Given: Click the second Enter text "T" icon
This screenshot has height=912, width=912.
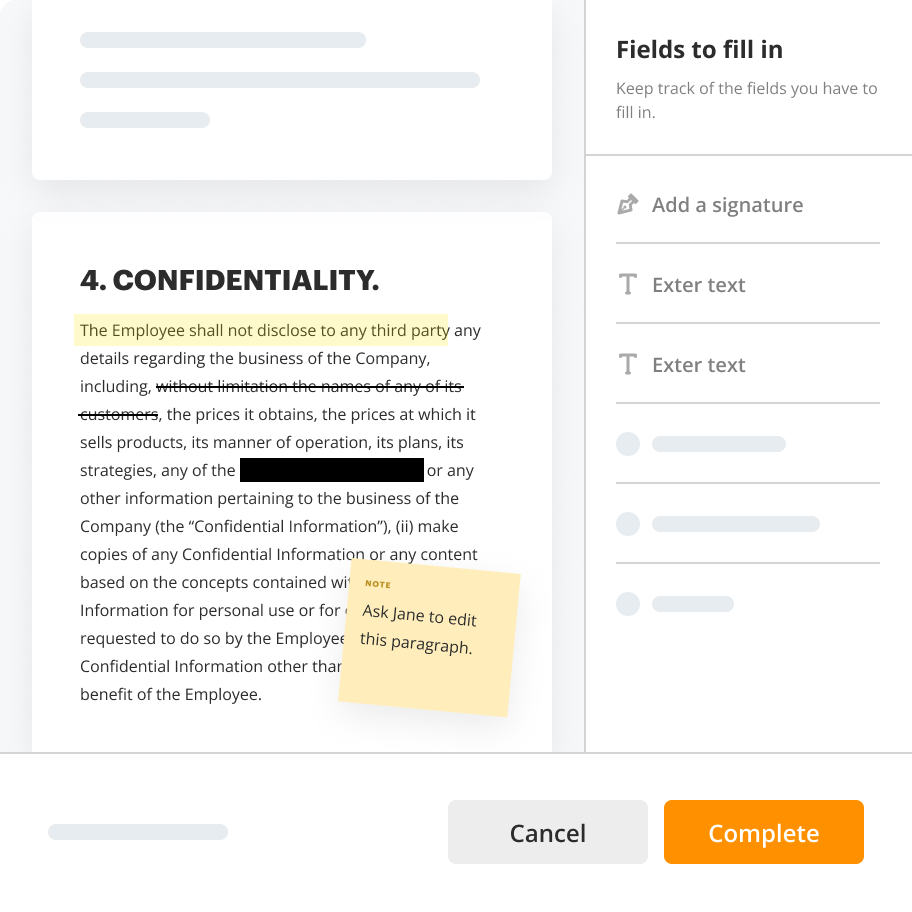Looking at the screenshot, I should (628, 364).
